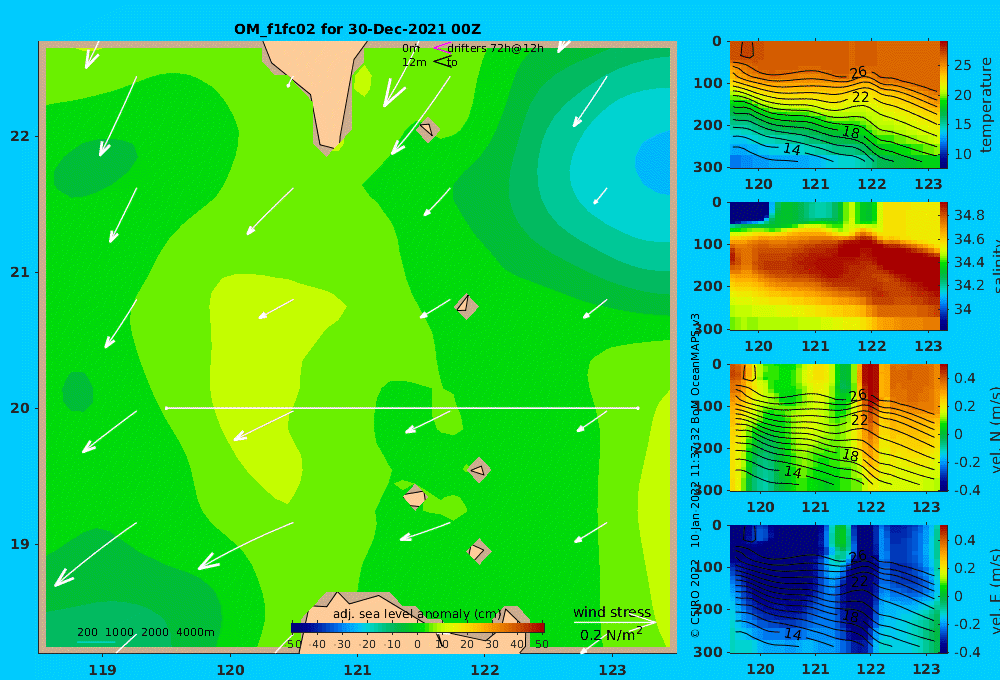Click longitude tick label 119 on main map
The image size is (1000, 680).
click(102, 670)
